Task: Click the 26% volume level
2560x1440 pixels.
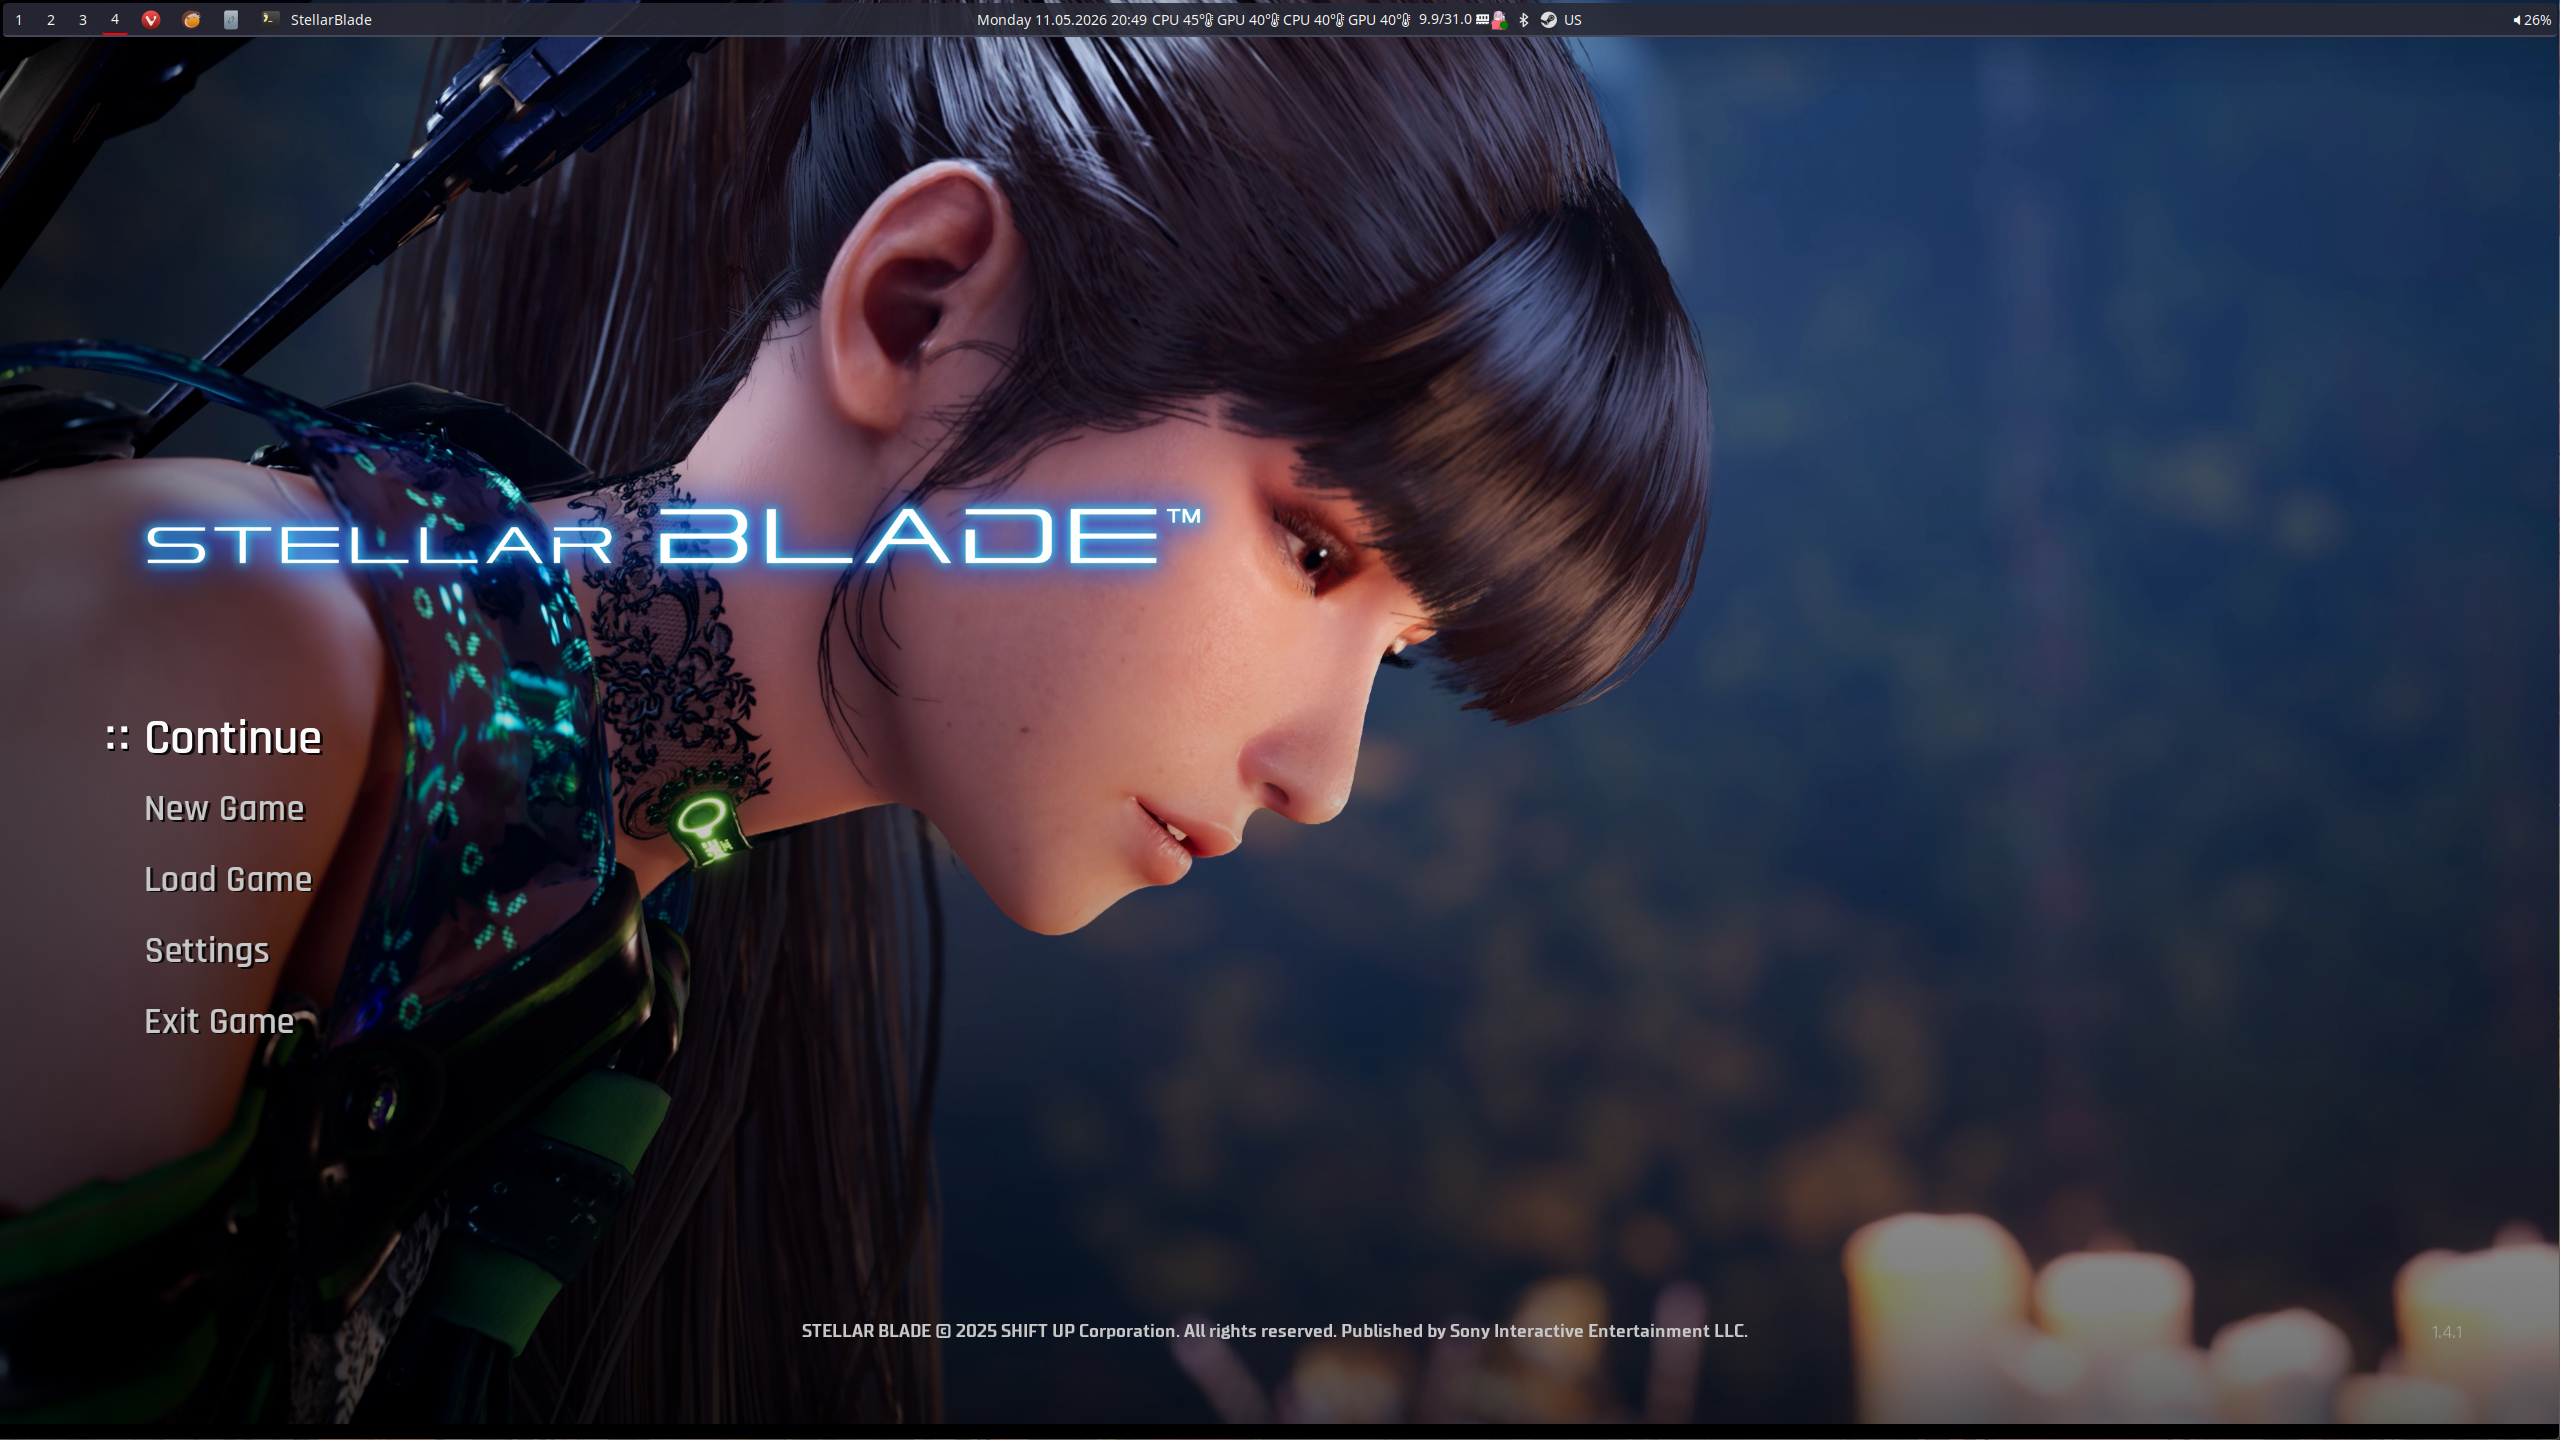Action: pos(2537,20)
